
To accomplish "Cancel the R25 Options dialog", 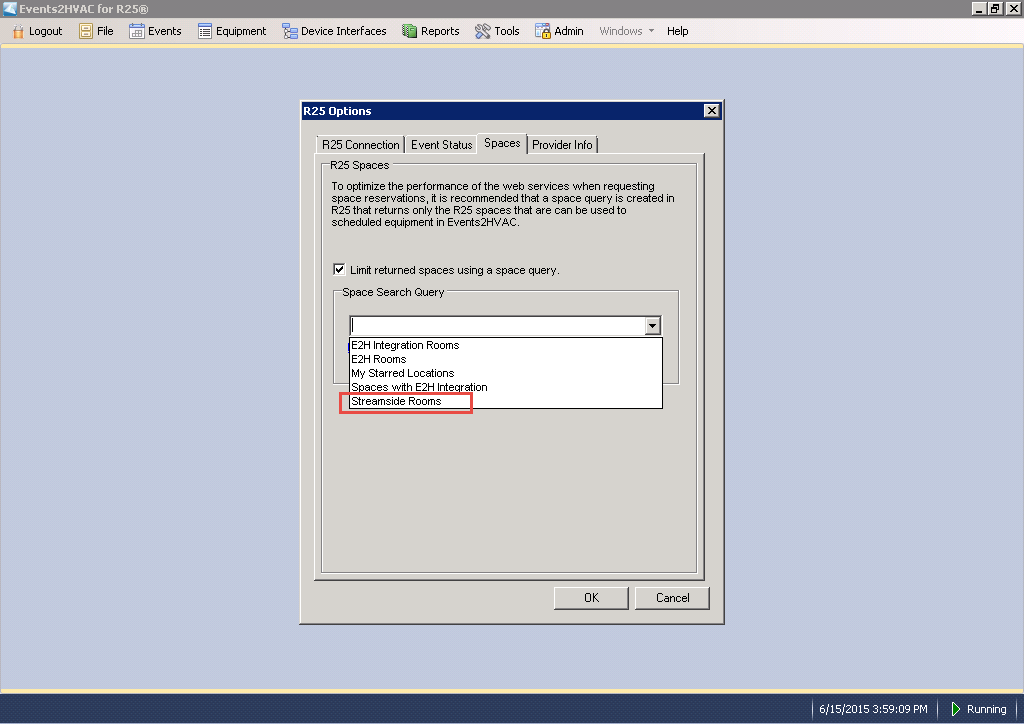I will pos(672,598).
